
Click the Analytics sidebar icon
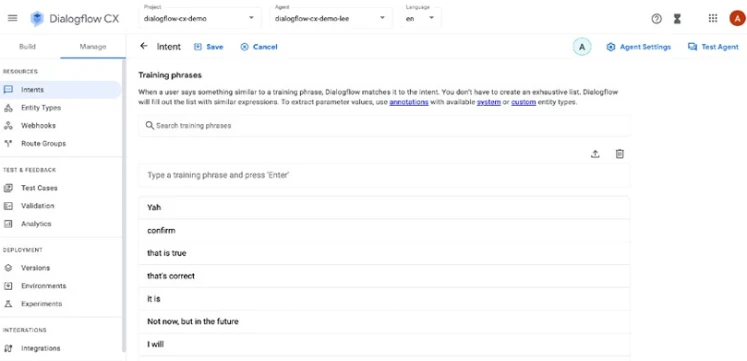tap(8, 224)
